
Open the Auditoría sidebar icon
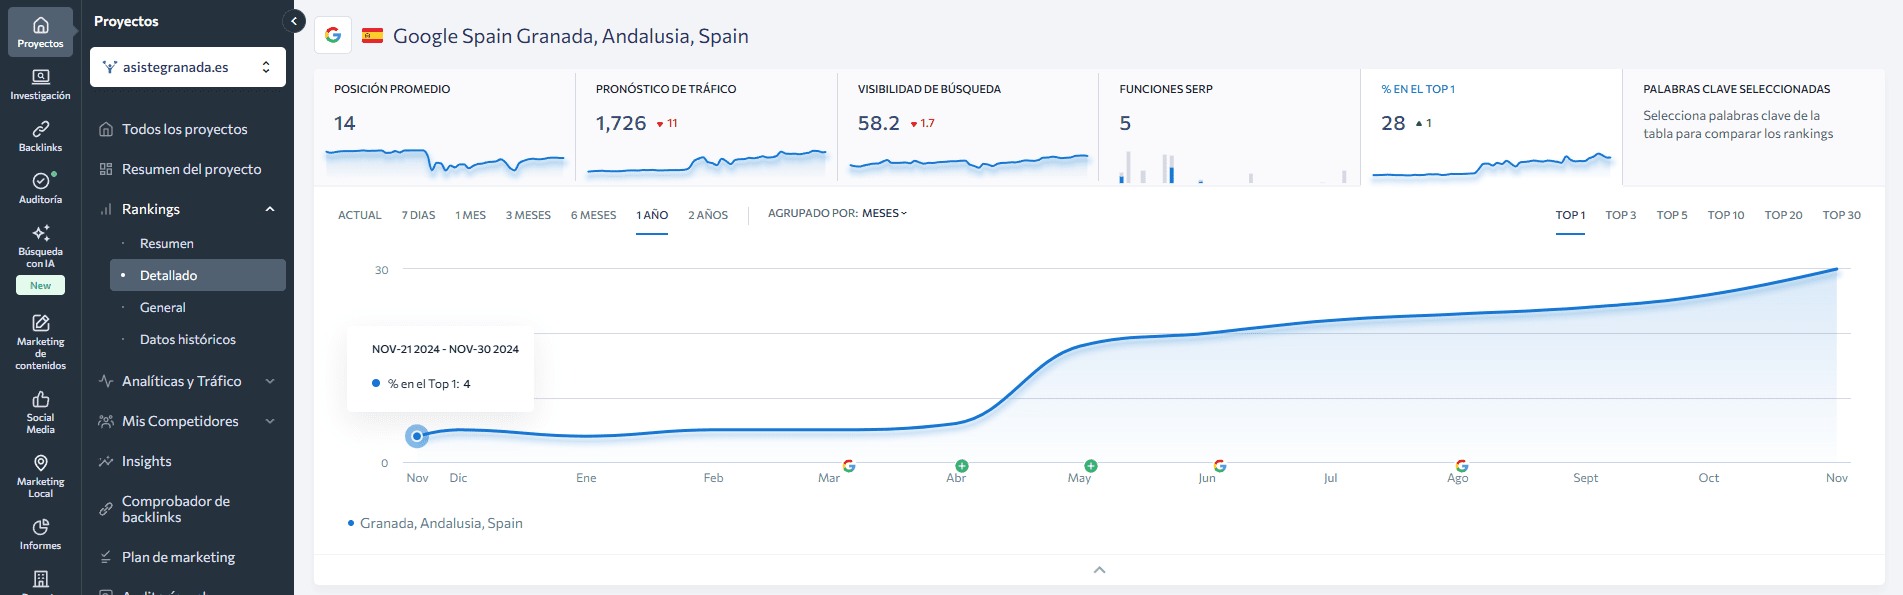point(40,188)
